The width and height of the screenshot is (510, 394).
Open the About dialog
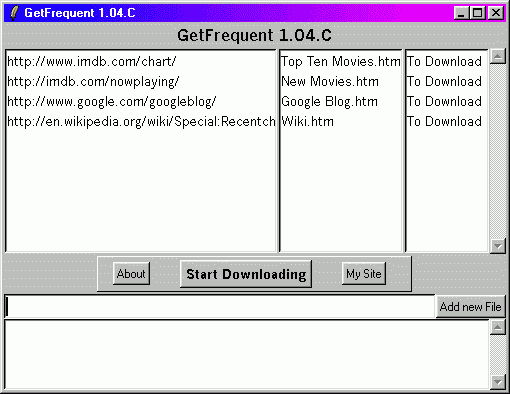tap(131, 274)
